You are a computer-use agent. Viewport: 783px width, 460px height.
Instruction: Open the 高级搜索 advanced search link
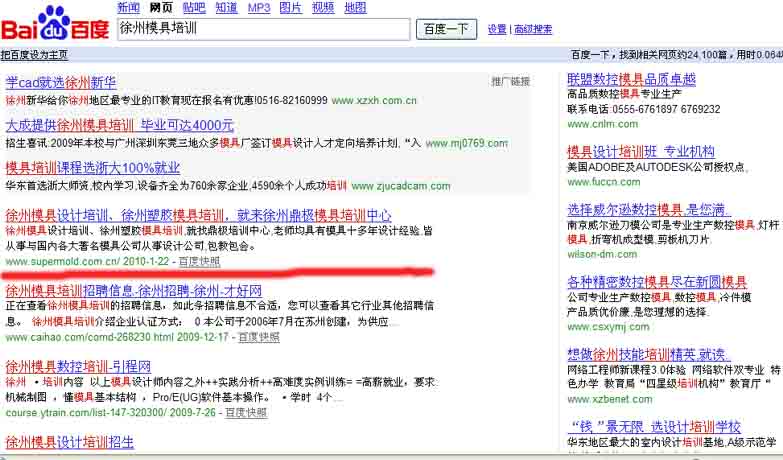coord(533,29)
